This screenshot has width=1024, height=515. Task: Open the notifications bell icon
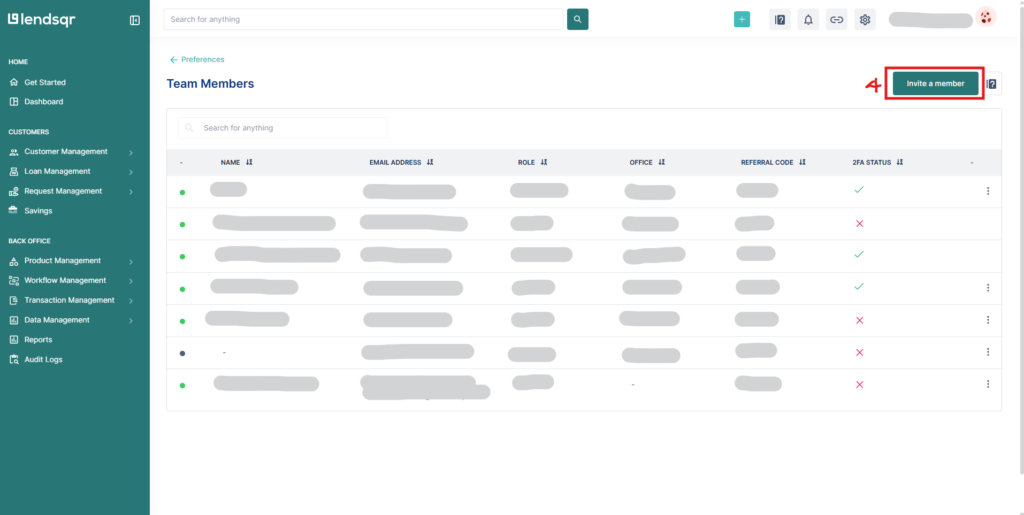point(808,19)
